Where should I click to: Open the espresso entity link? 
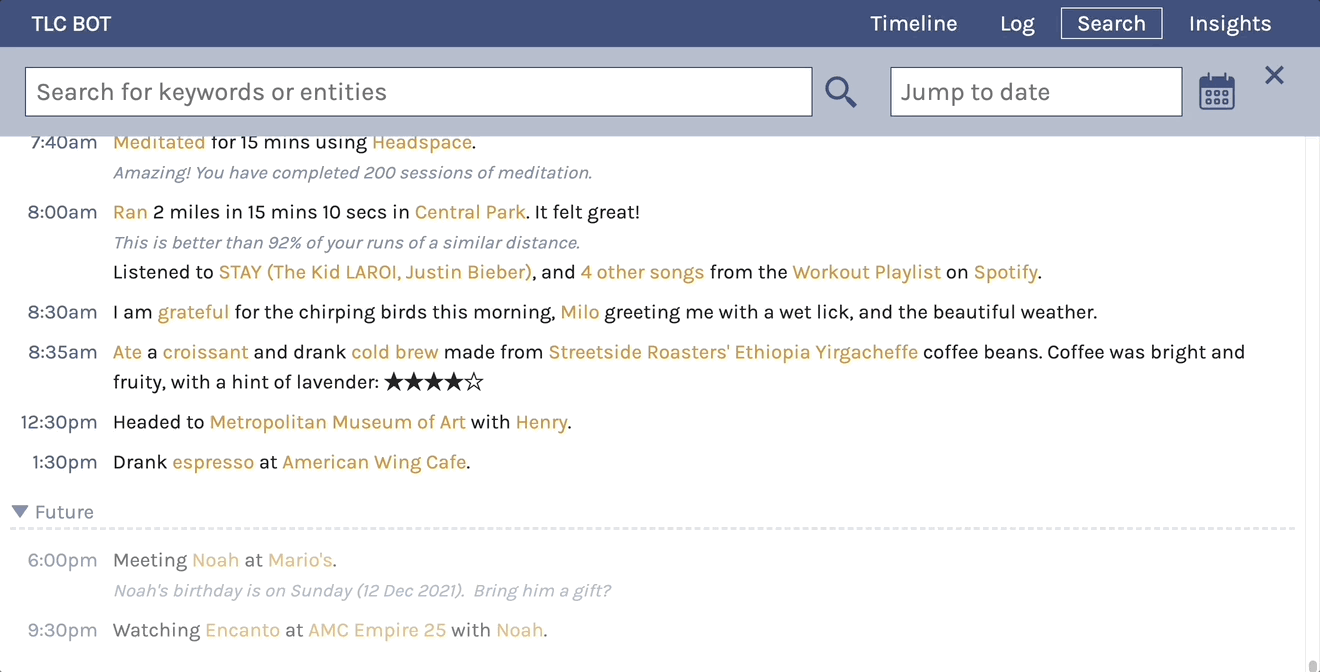[213, 462]
